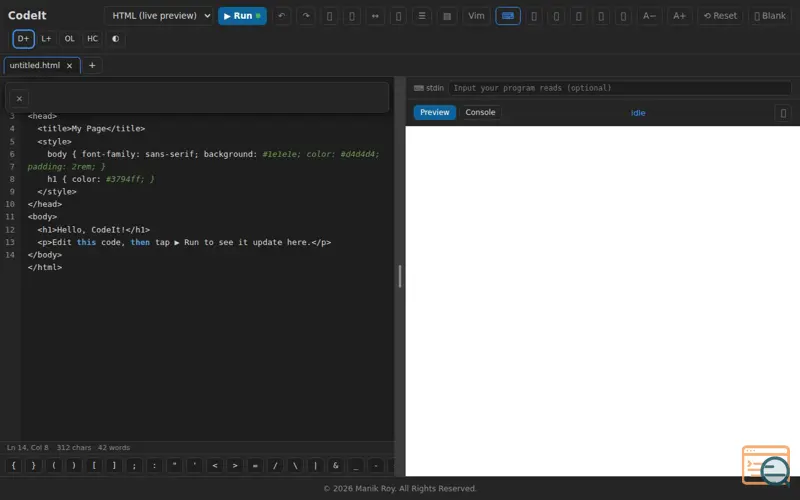Toggle Vim mode
The height and width of the screenshot is (500, 800).
point(476,16)
